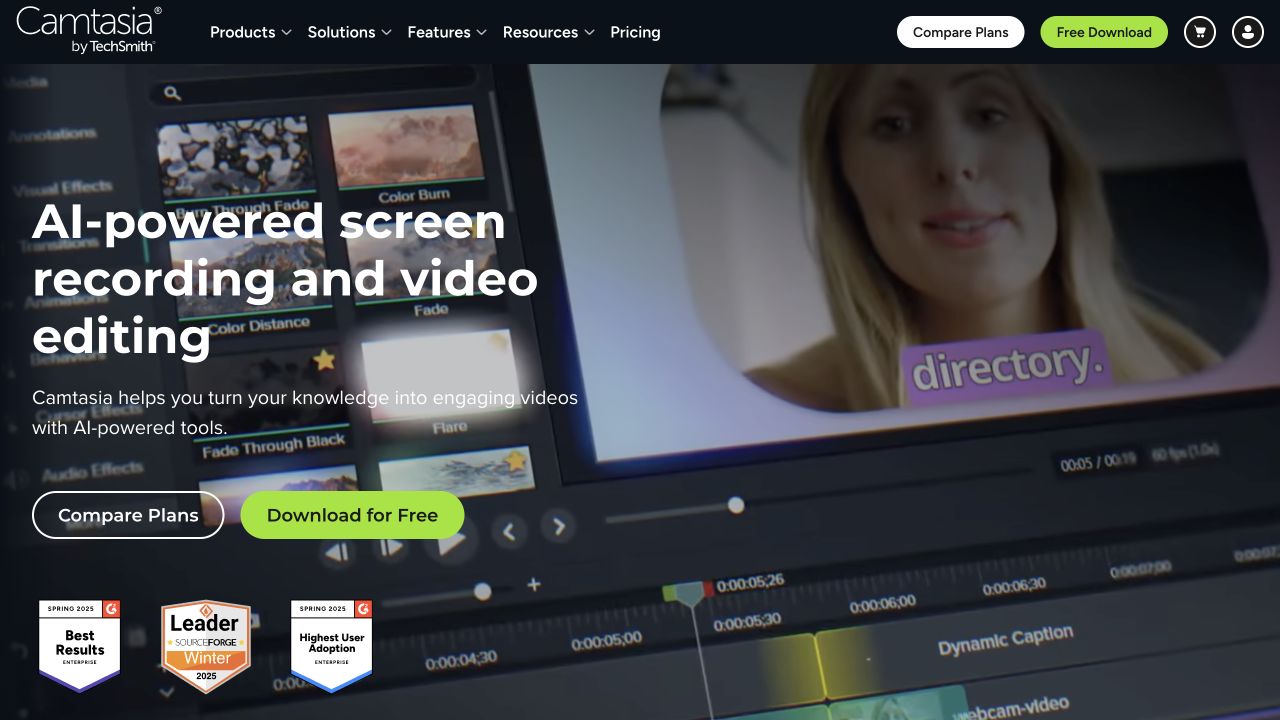Click the G2 Best Results badge

tap(79, 646)
